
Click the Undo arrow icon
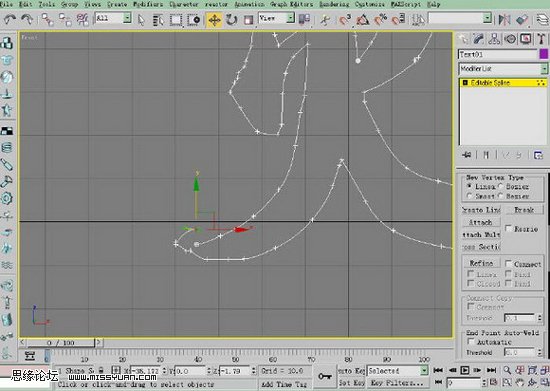[x=10, y=19]
